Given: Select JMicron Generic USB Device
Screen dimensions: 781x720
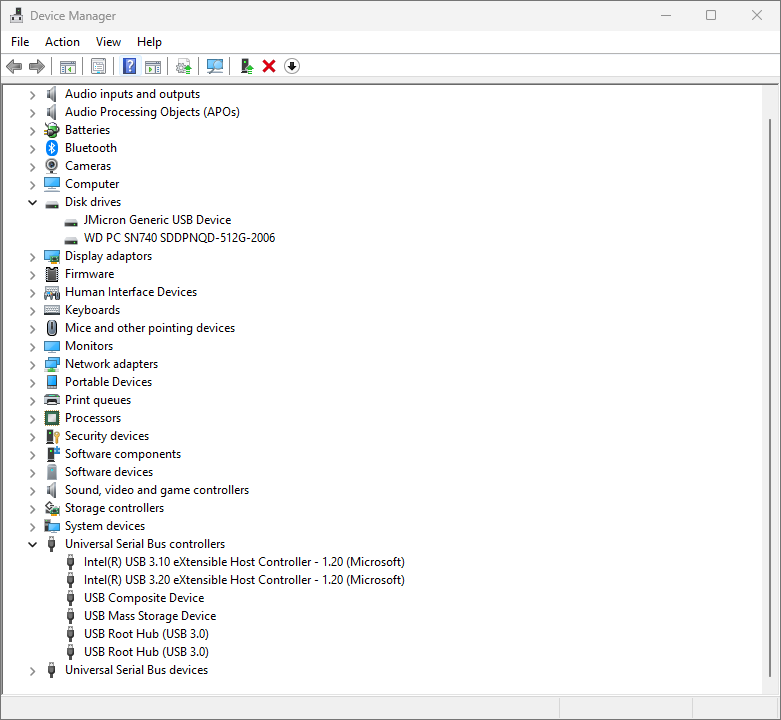Looking at the screenshot, I should [x=157, y=220].
